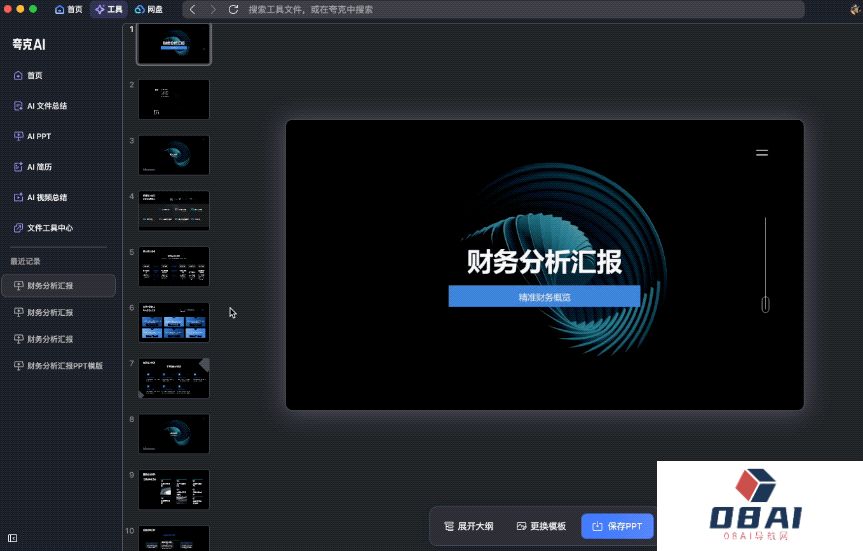Click the forward navigation arrow
The image size is (863, 551).
tap(212, 9)
